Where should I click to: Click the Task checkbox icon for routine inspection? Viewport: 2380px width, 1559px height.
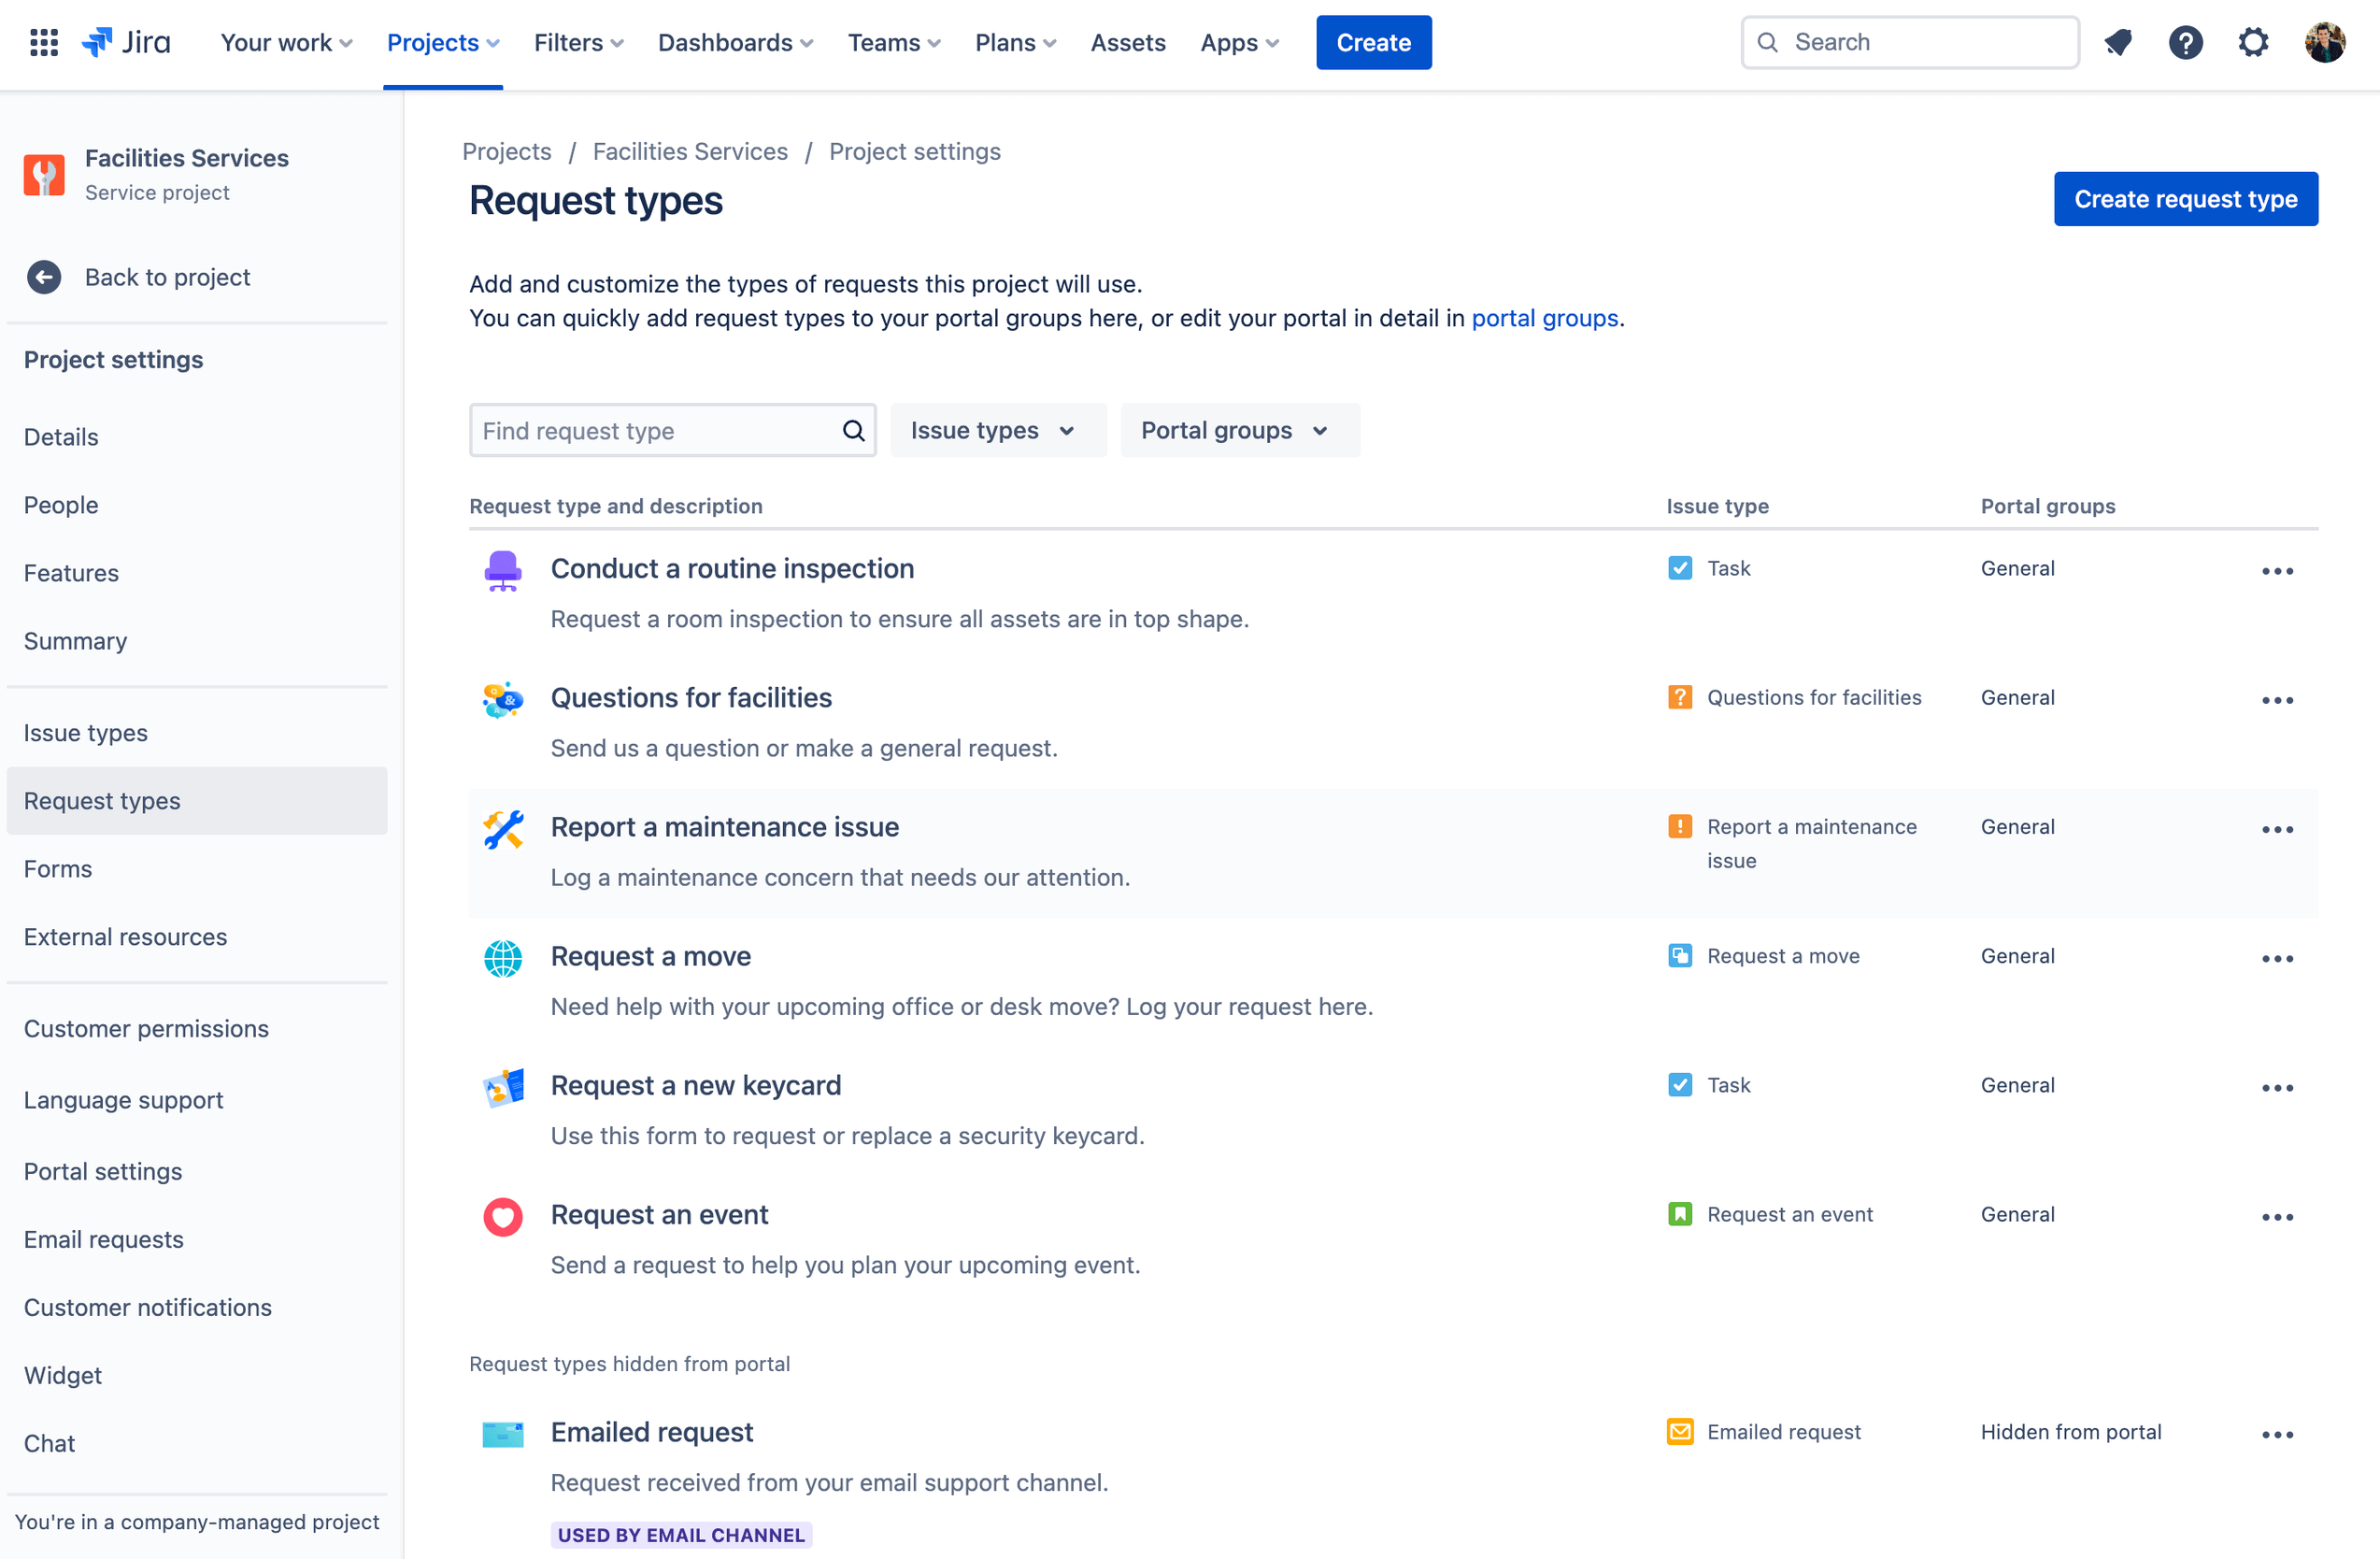1681,567
